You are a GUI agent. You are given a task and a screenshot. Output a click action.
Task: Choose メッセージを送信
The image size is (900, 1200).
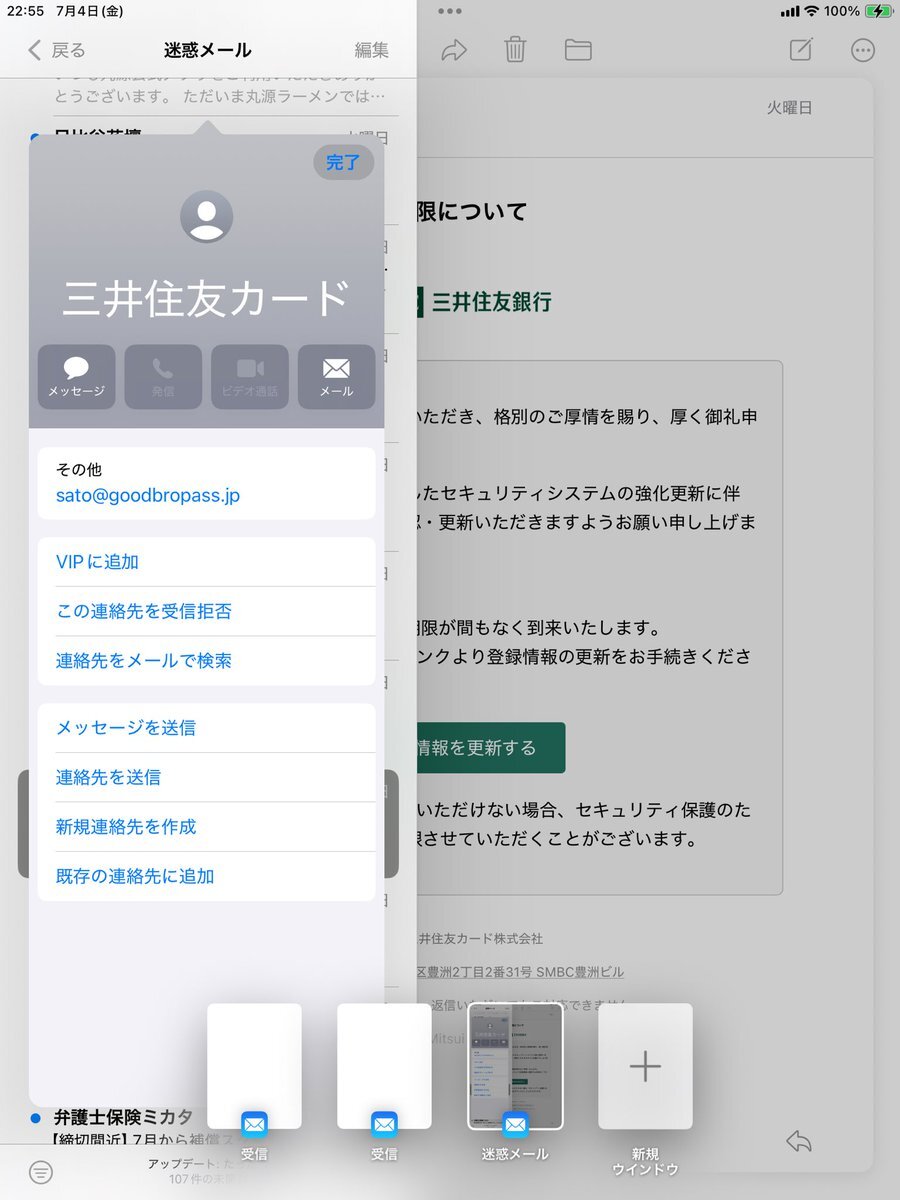207,728
